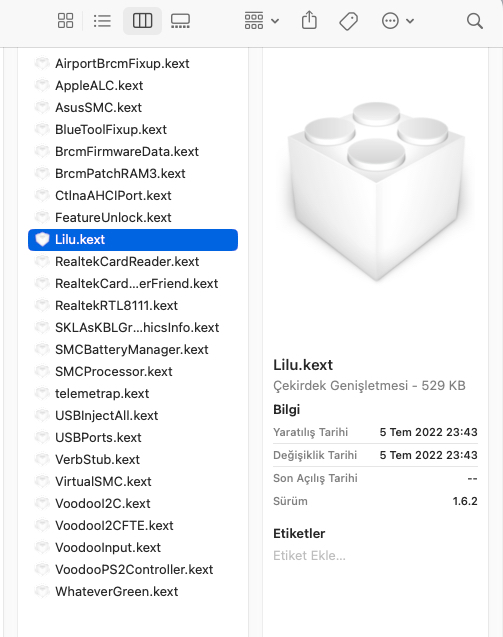Screen dimensions: 503x637
Task: Select VoodooI2CFTE.kext file
Action: (133, 525)
